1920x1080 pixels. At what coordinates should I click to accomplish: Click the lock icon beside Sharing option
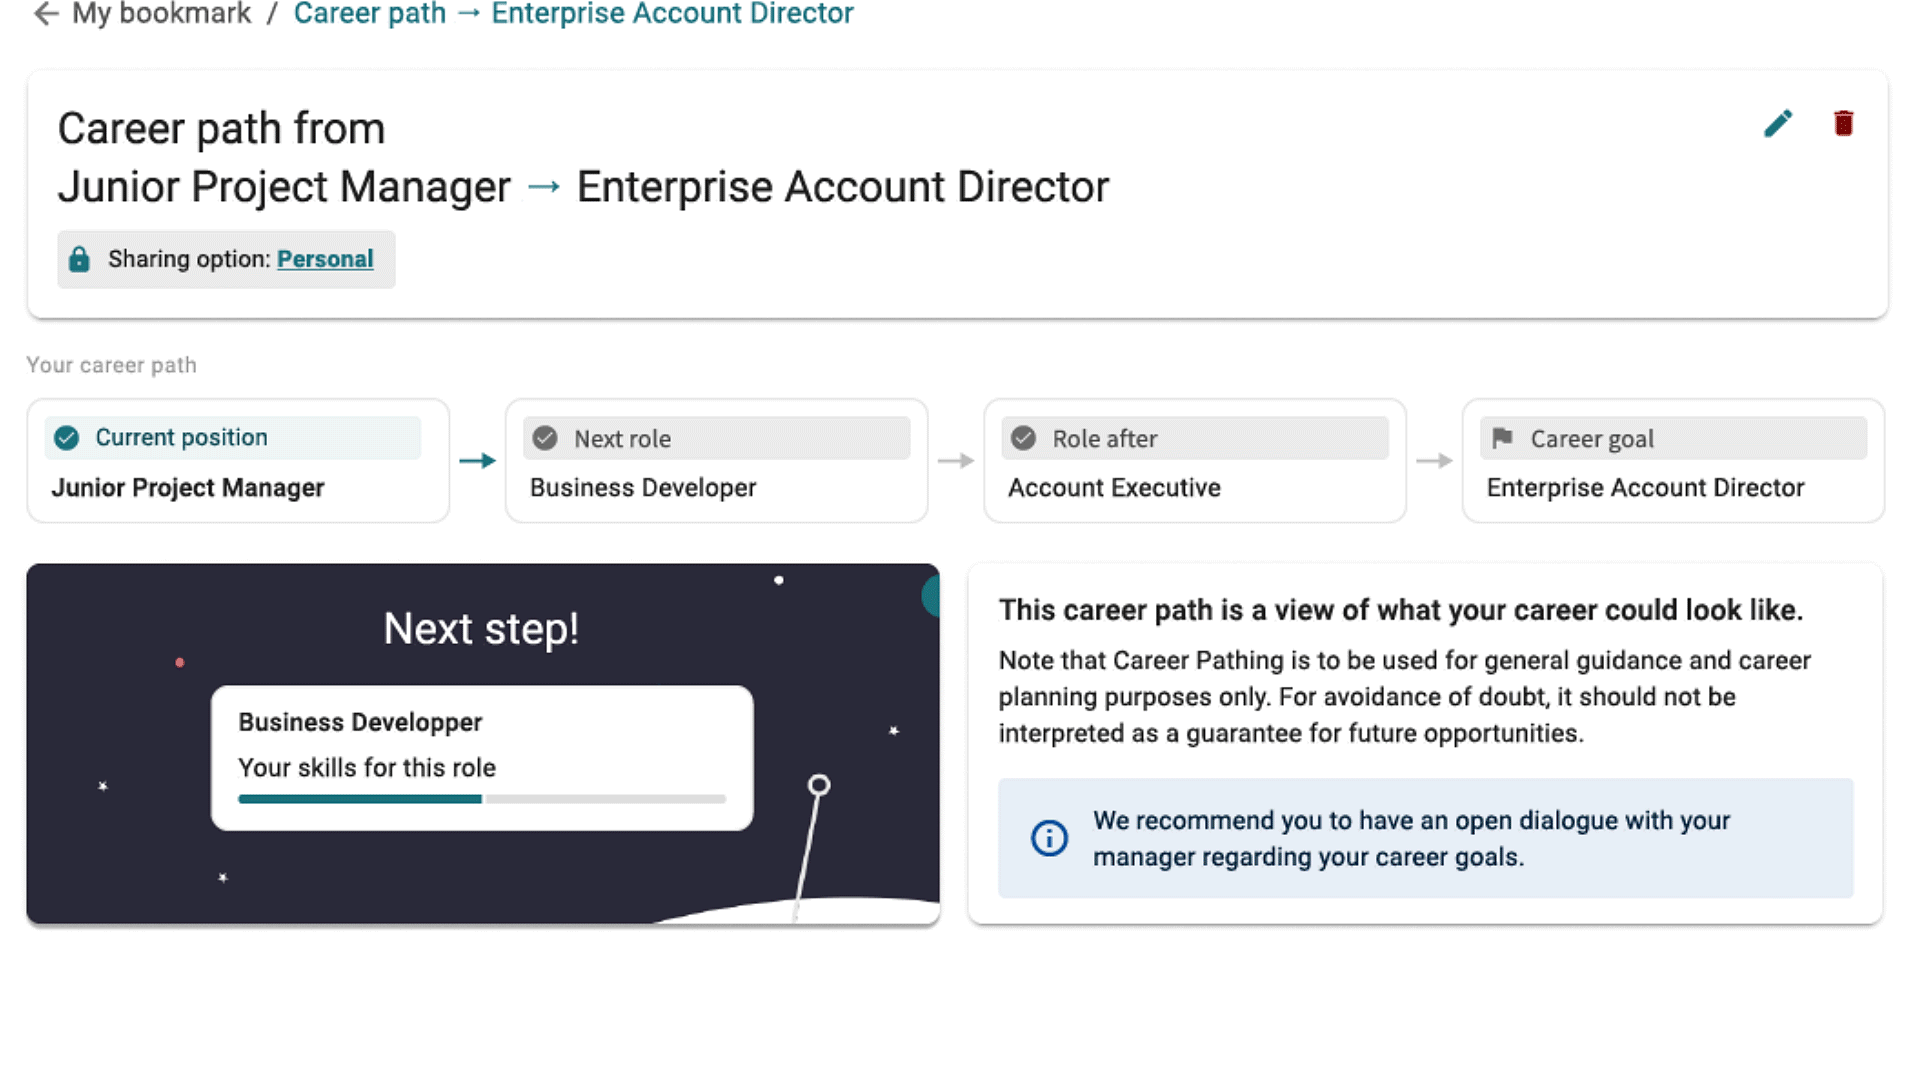79,260
